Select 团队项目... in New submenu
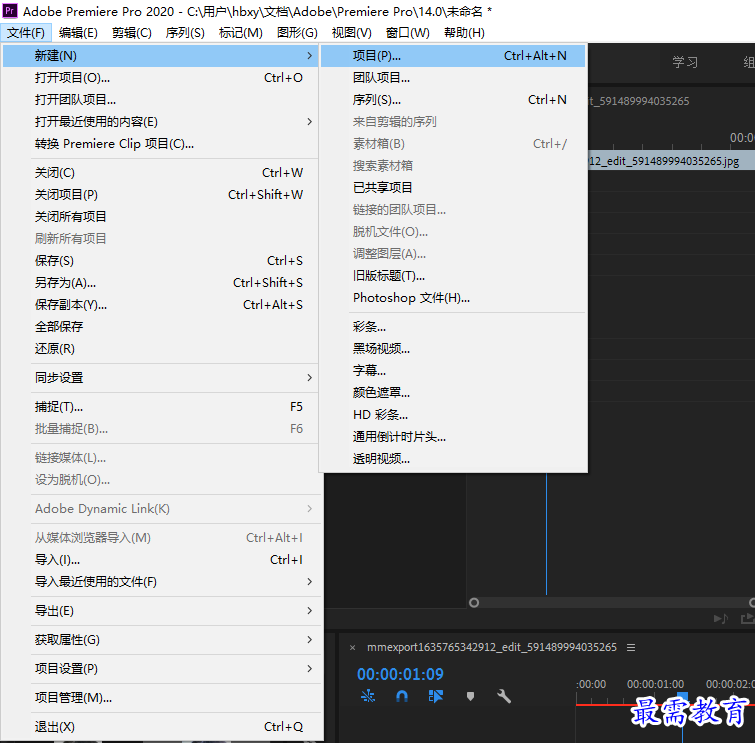The width and height of the screenshot is (755, 743). pyautogui.click(x=453, y=78)
